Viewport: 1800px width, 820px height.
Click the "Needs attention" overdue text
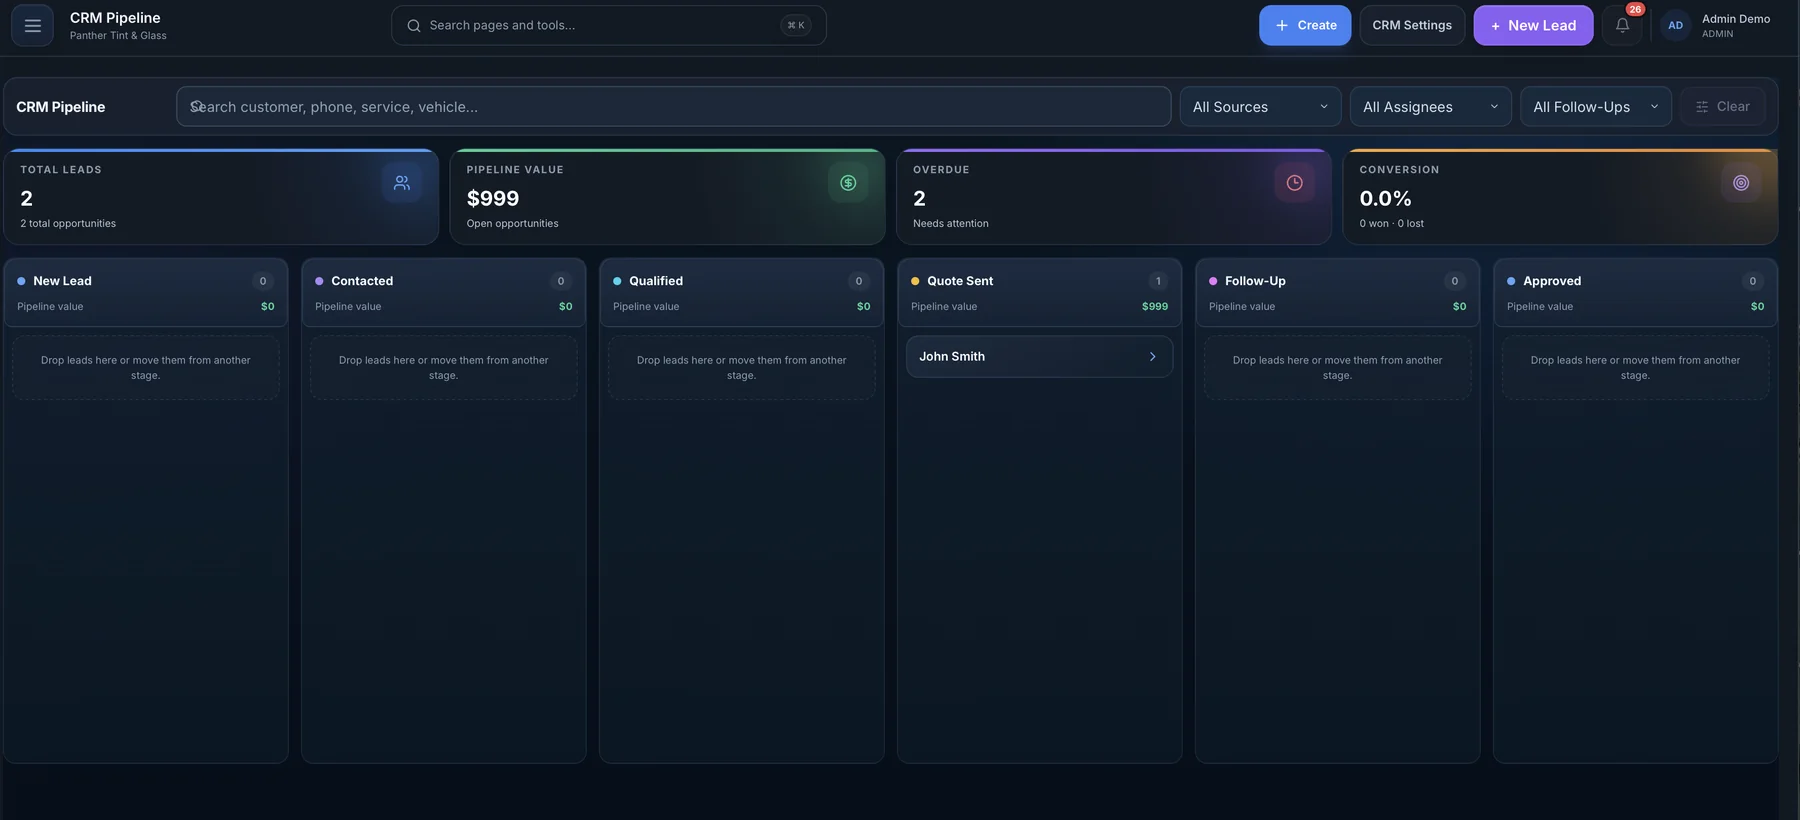pos(951,224)
